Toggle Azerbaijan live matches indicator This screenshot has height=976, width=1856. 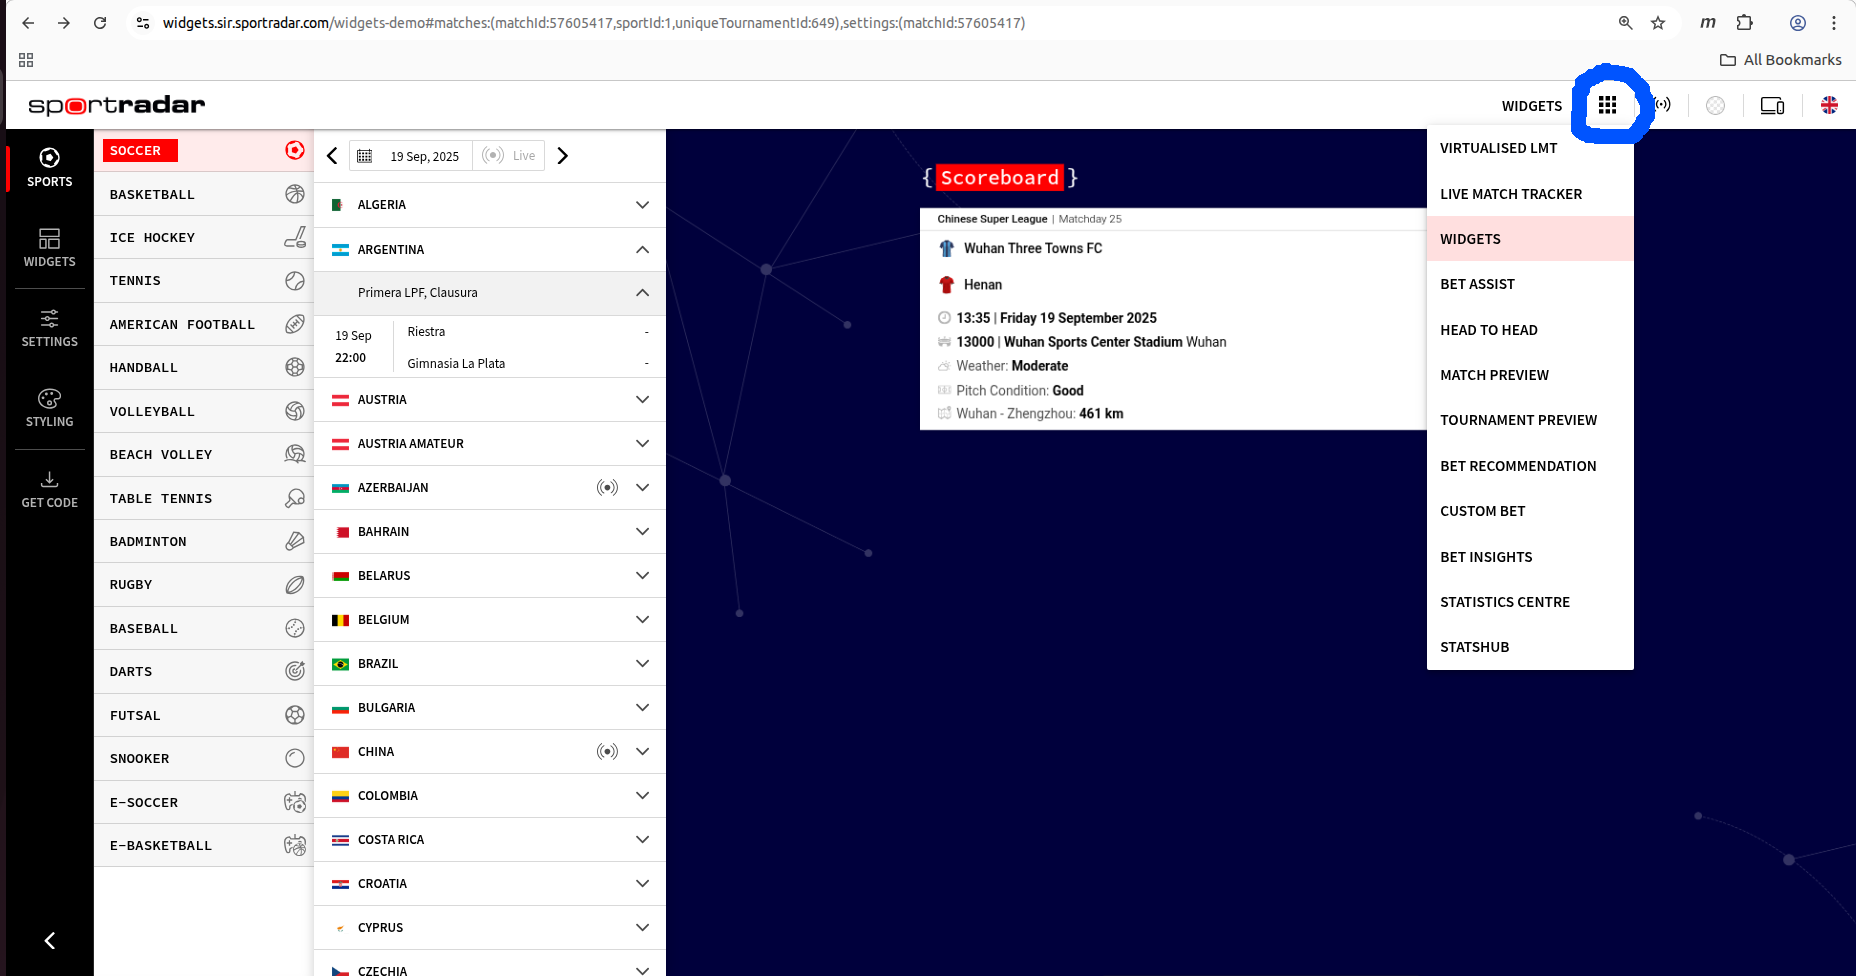click(x=607, y=488)
